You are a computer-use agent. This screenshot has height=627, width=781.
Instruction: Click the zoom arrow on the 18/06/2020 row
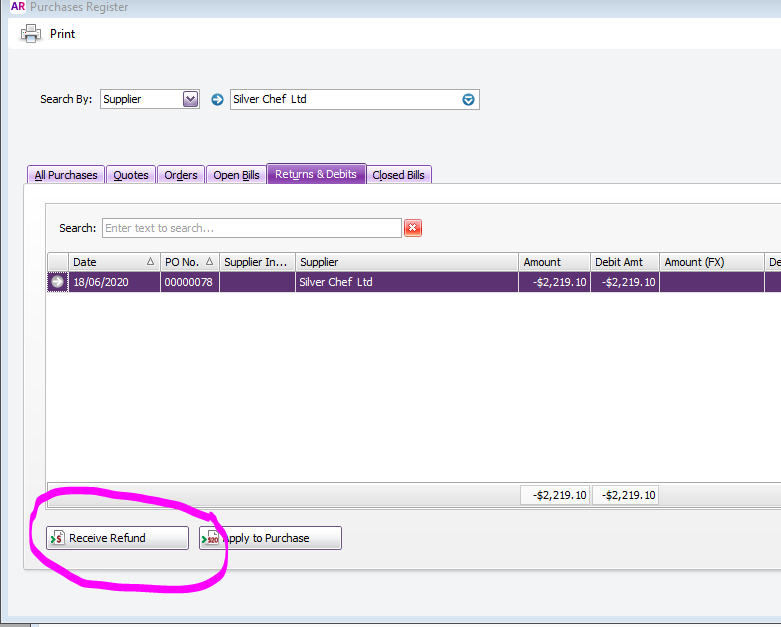[x=58, y=282]
